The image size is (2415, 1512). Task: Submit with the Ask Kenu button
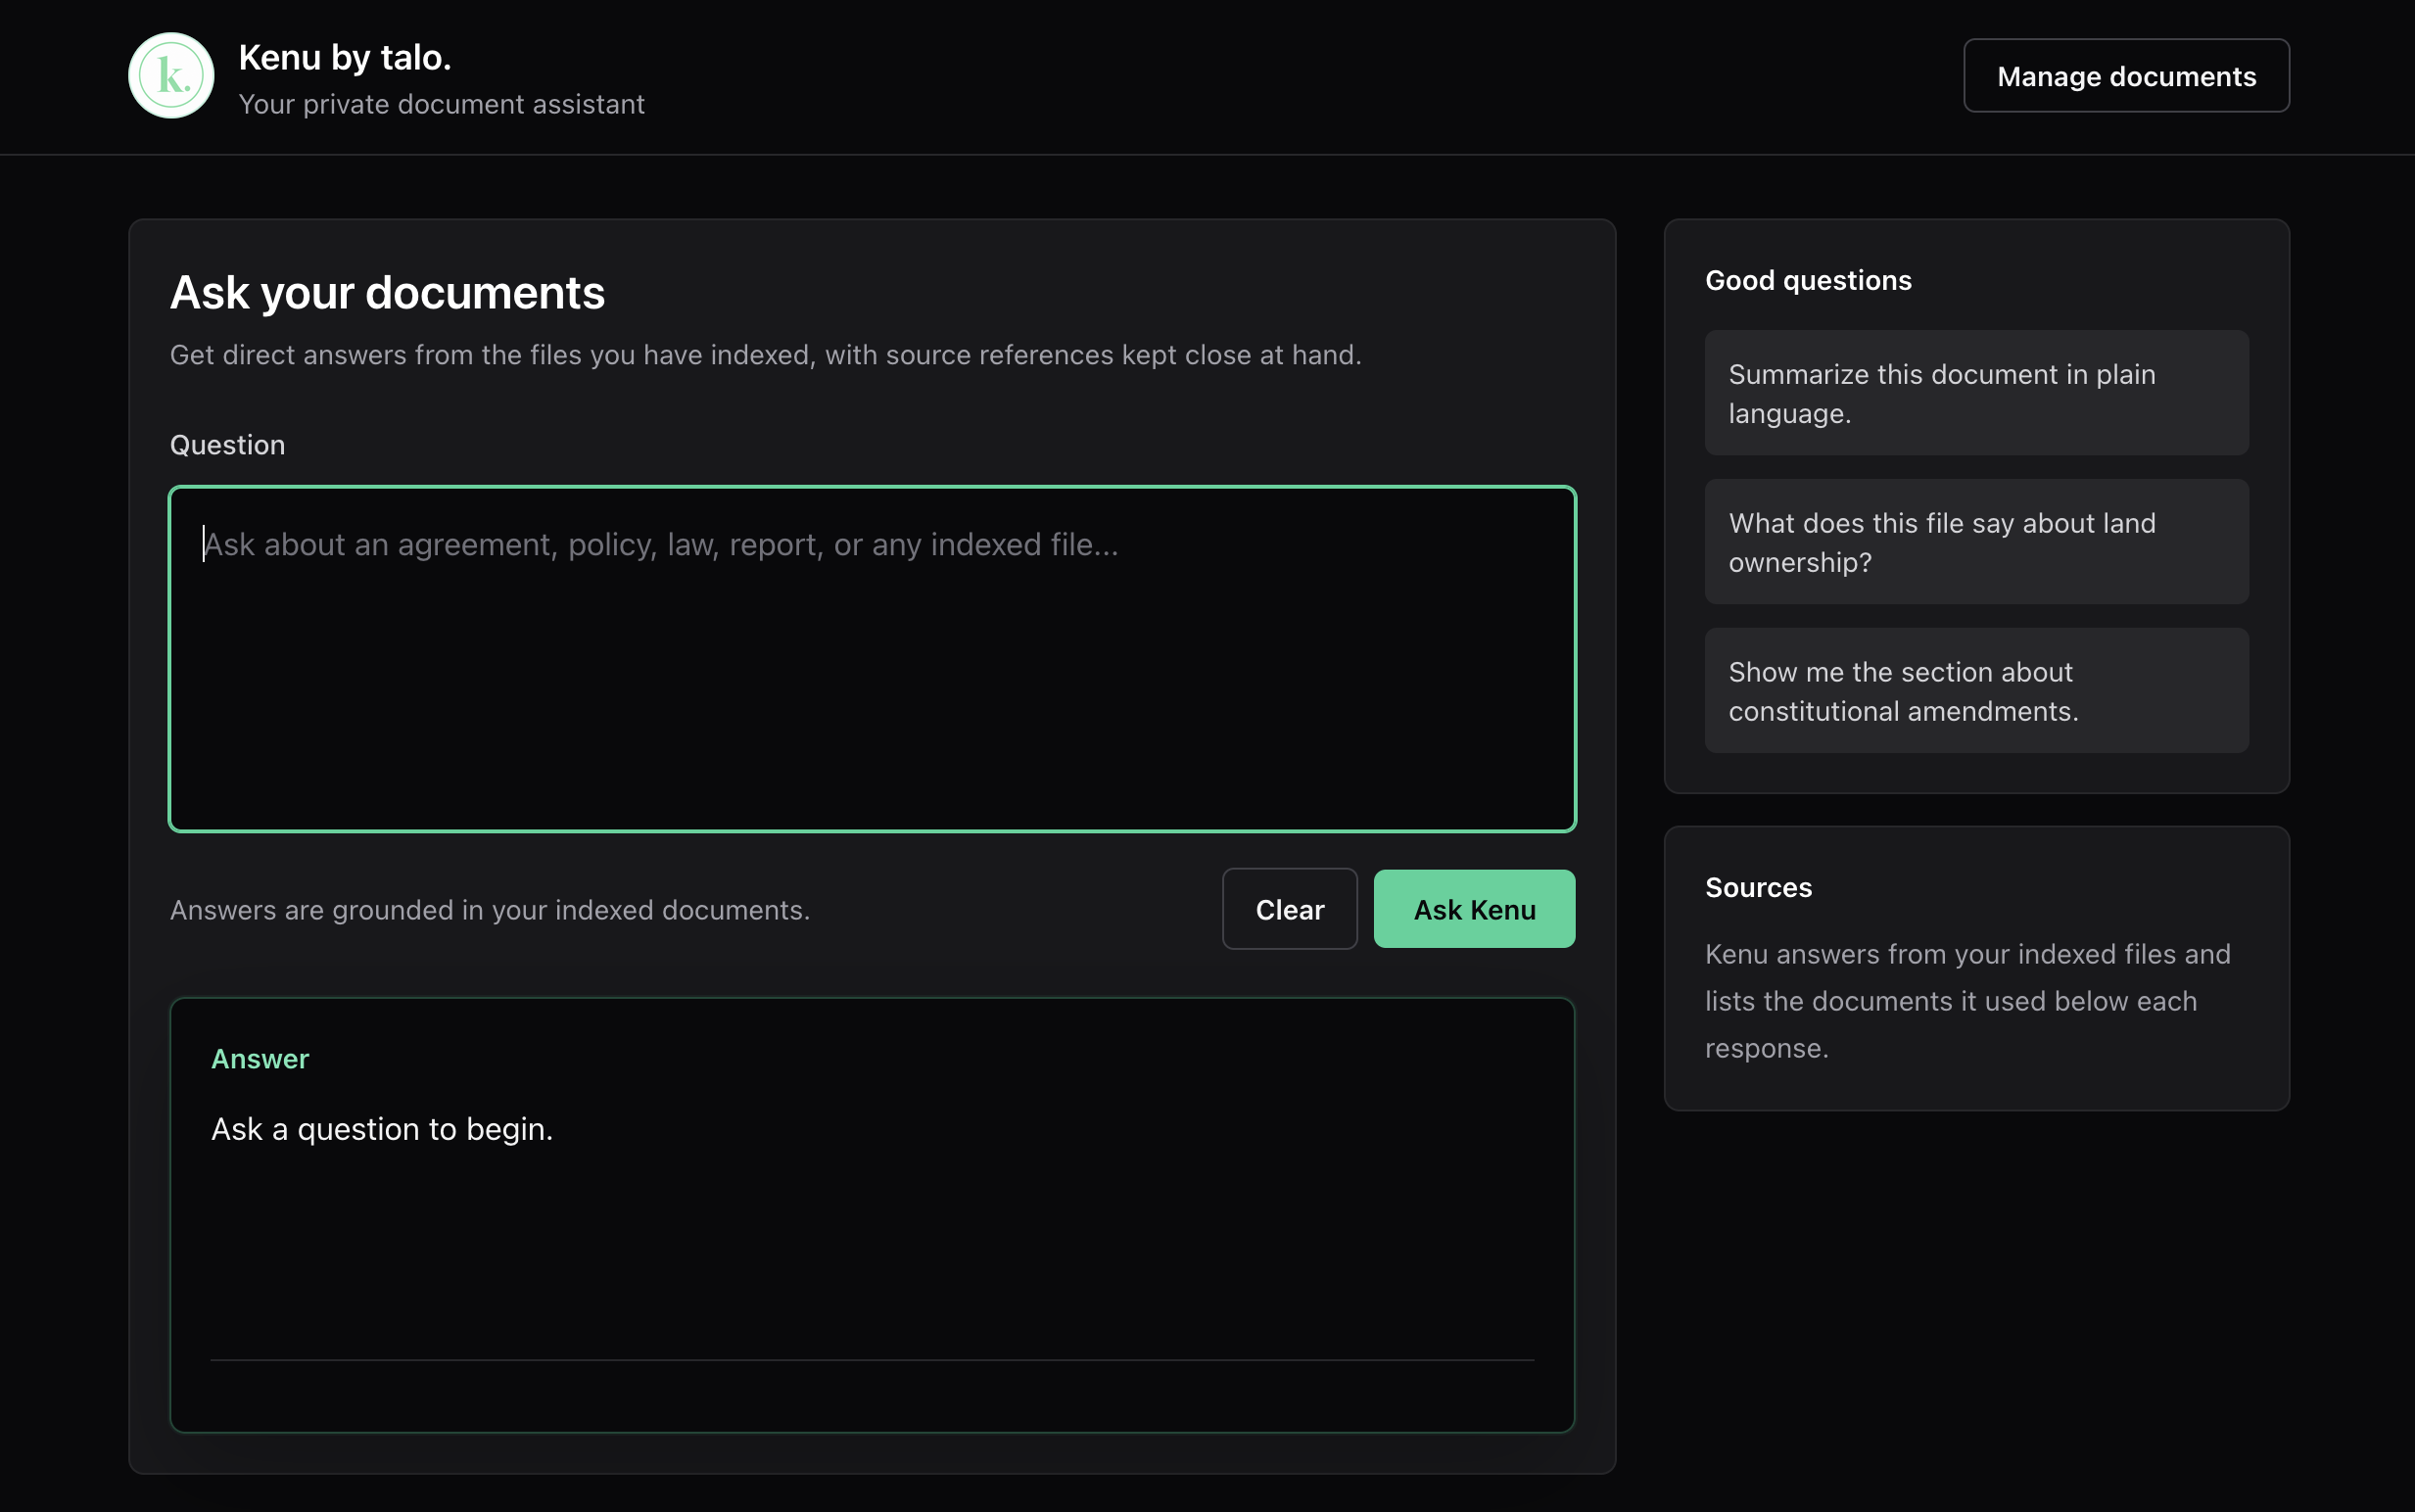[1474, 909]
